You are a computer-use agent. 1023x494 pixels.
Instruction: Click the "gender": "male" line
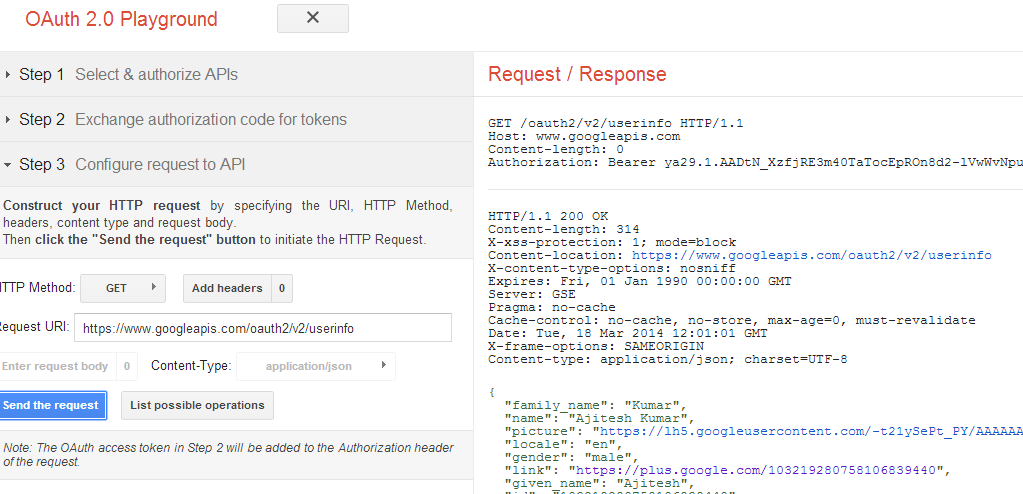pyautogui.click(x=572, y=457)
